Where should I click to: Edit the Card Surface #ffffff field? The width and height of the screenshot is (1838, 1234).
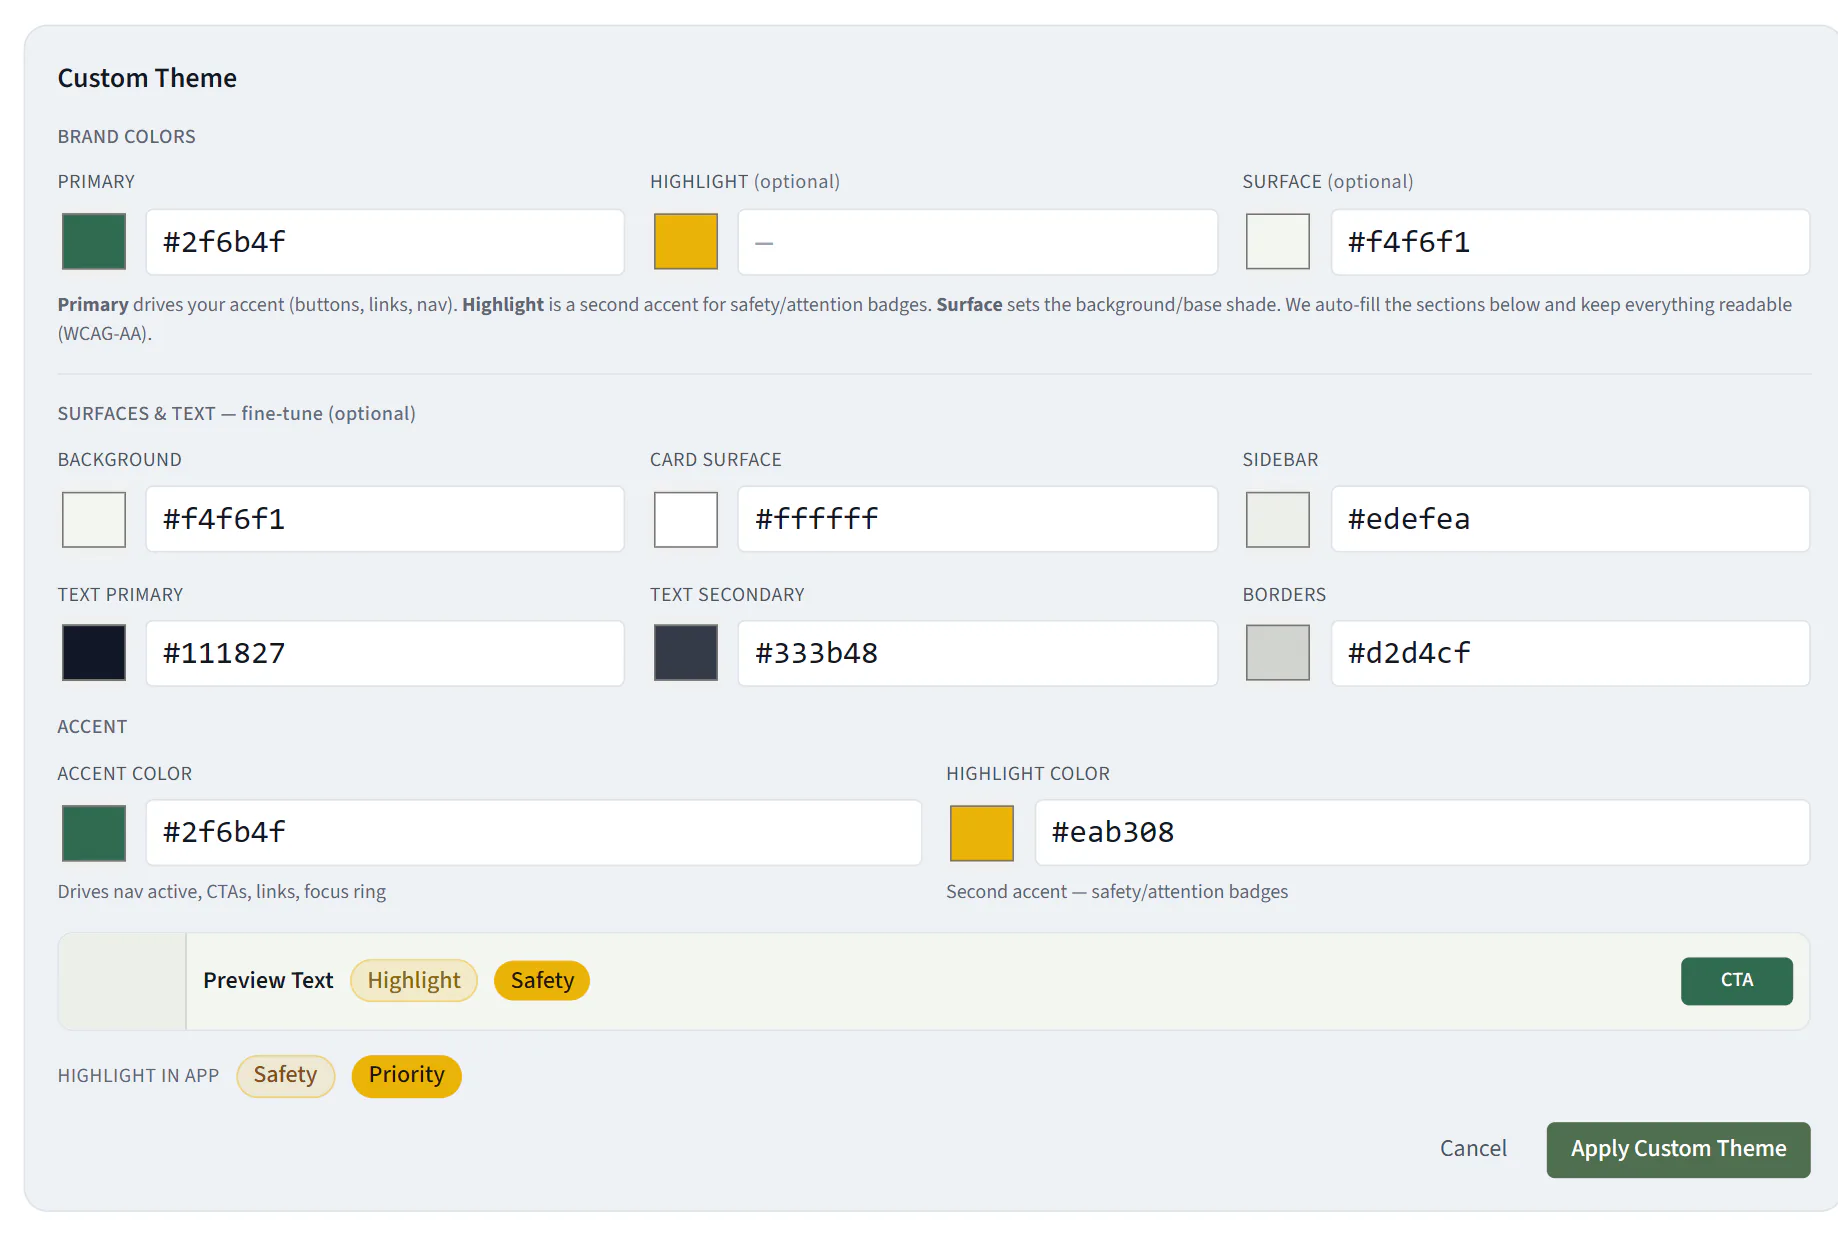(x=978, y=519)
